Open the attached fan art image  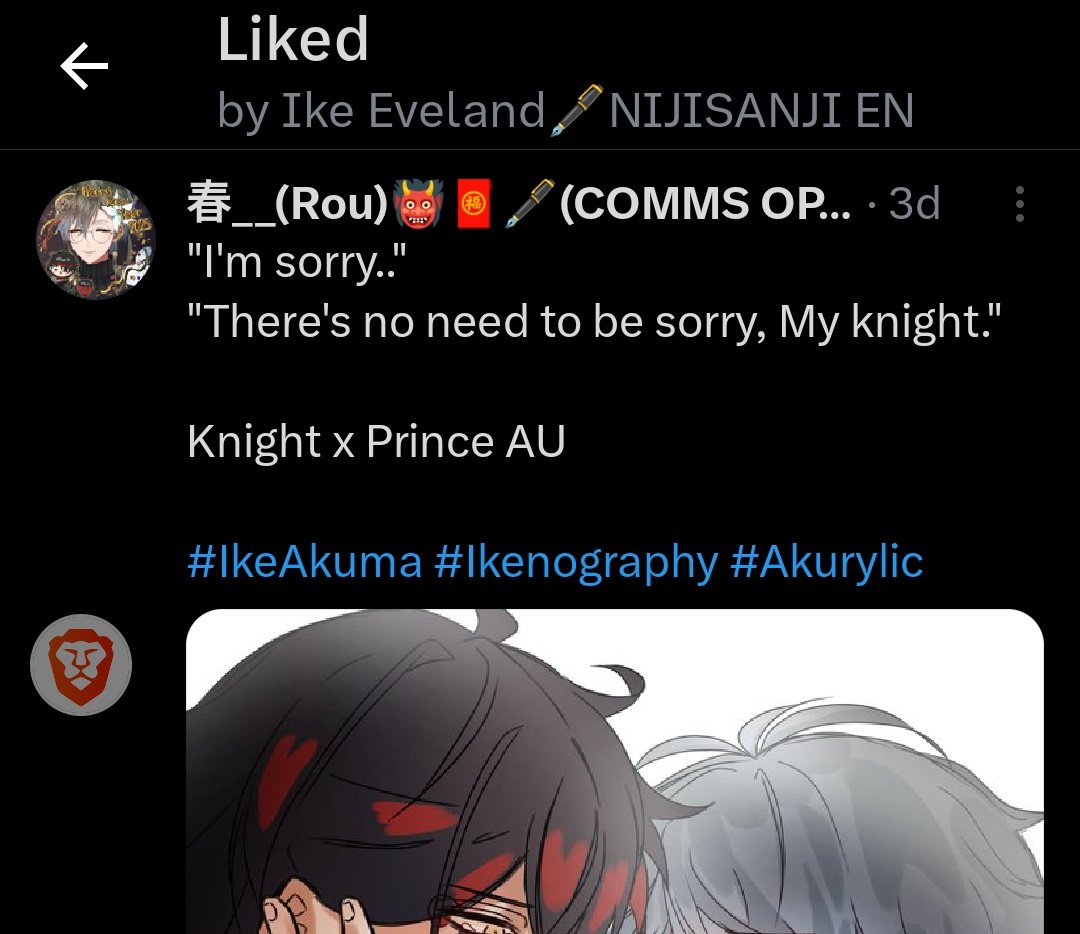[x=614, y=771]
